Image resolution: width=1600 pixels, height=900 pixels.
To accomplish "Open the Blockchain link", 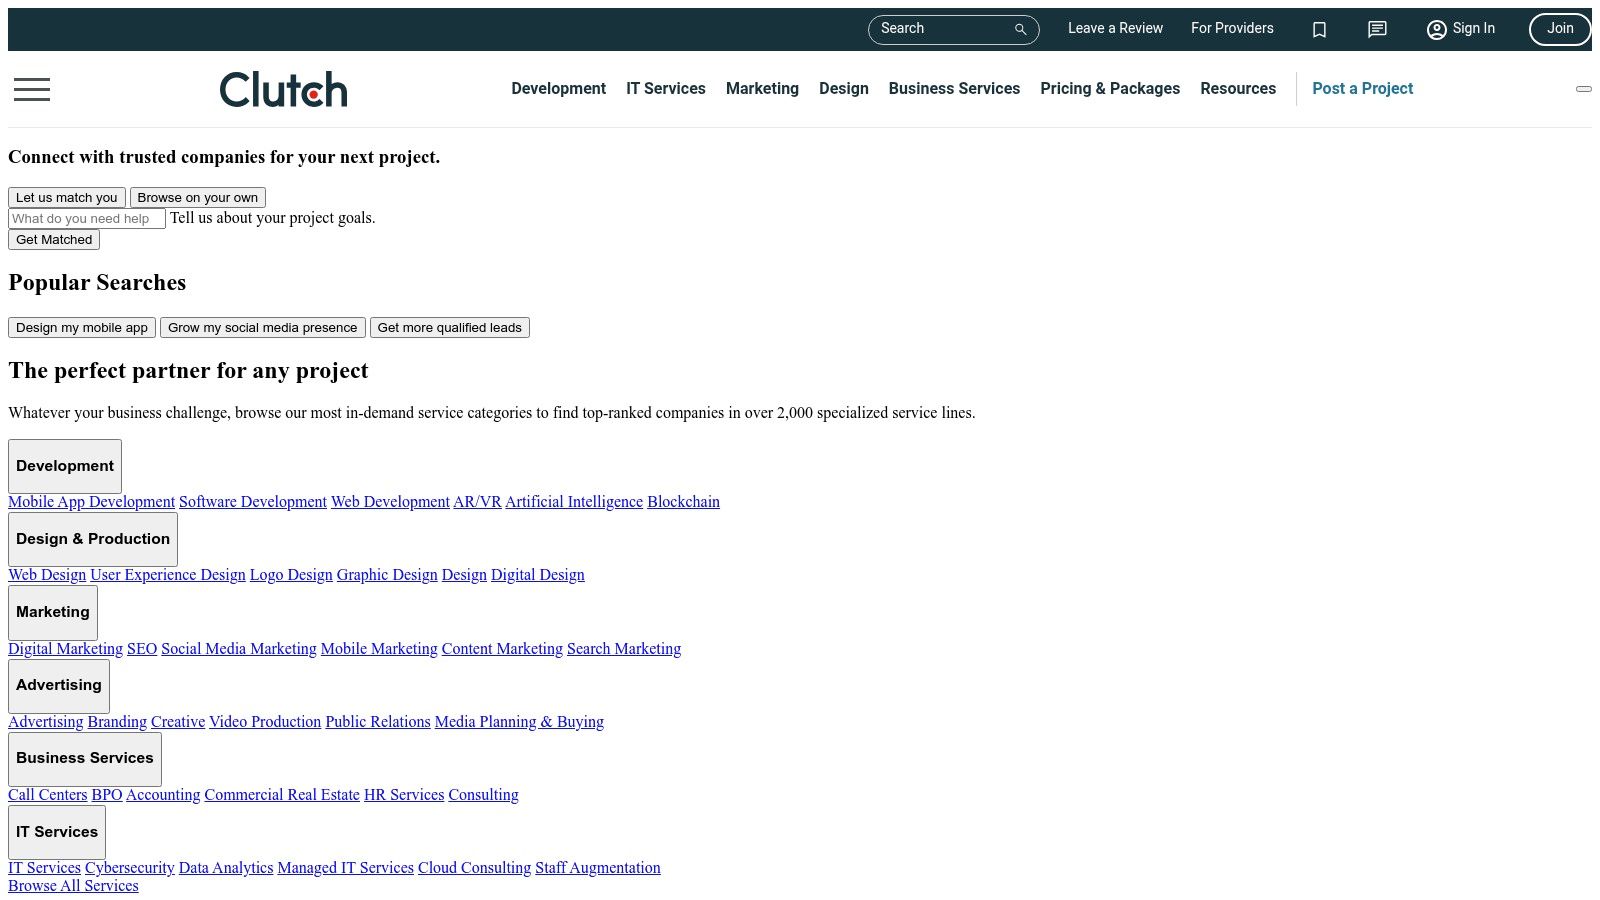I will pyautogui.click(x=683, y=502).
